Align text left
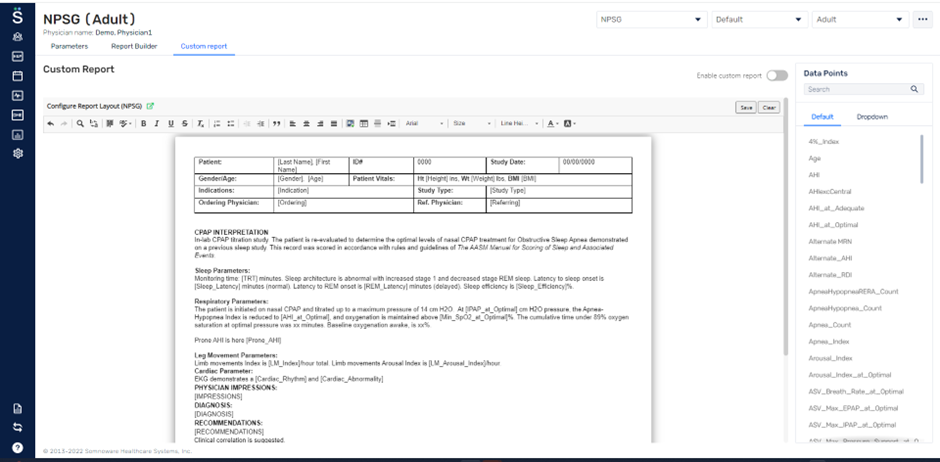The width and height of the screenshot is (940, 462). 293,123
